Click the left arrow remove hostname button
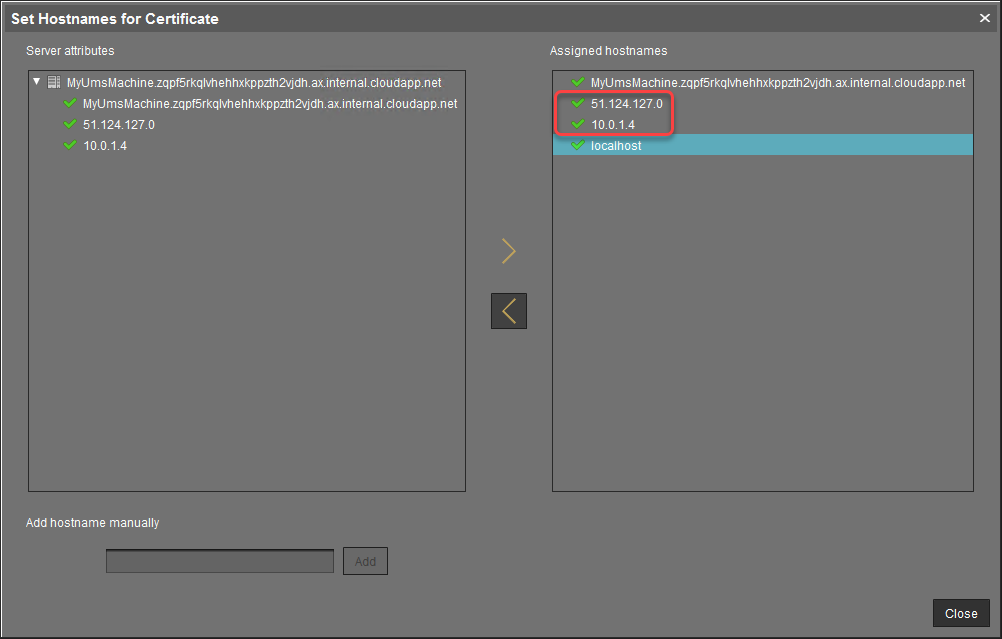The height and width of the screenshot is (639, 1002). pyautogui.click(x=508, y=311)
